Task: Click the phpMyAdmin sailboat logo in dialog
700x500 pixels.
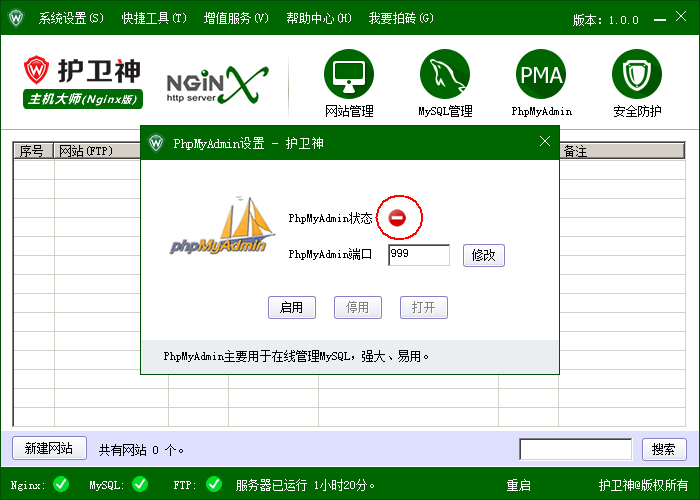Action: tap(222, 226)
